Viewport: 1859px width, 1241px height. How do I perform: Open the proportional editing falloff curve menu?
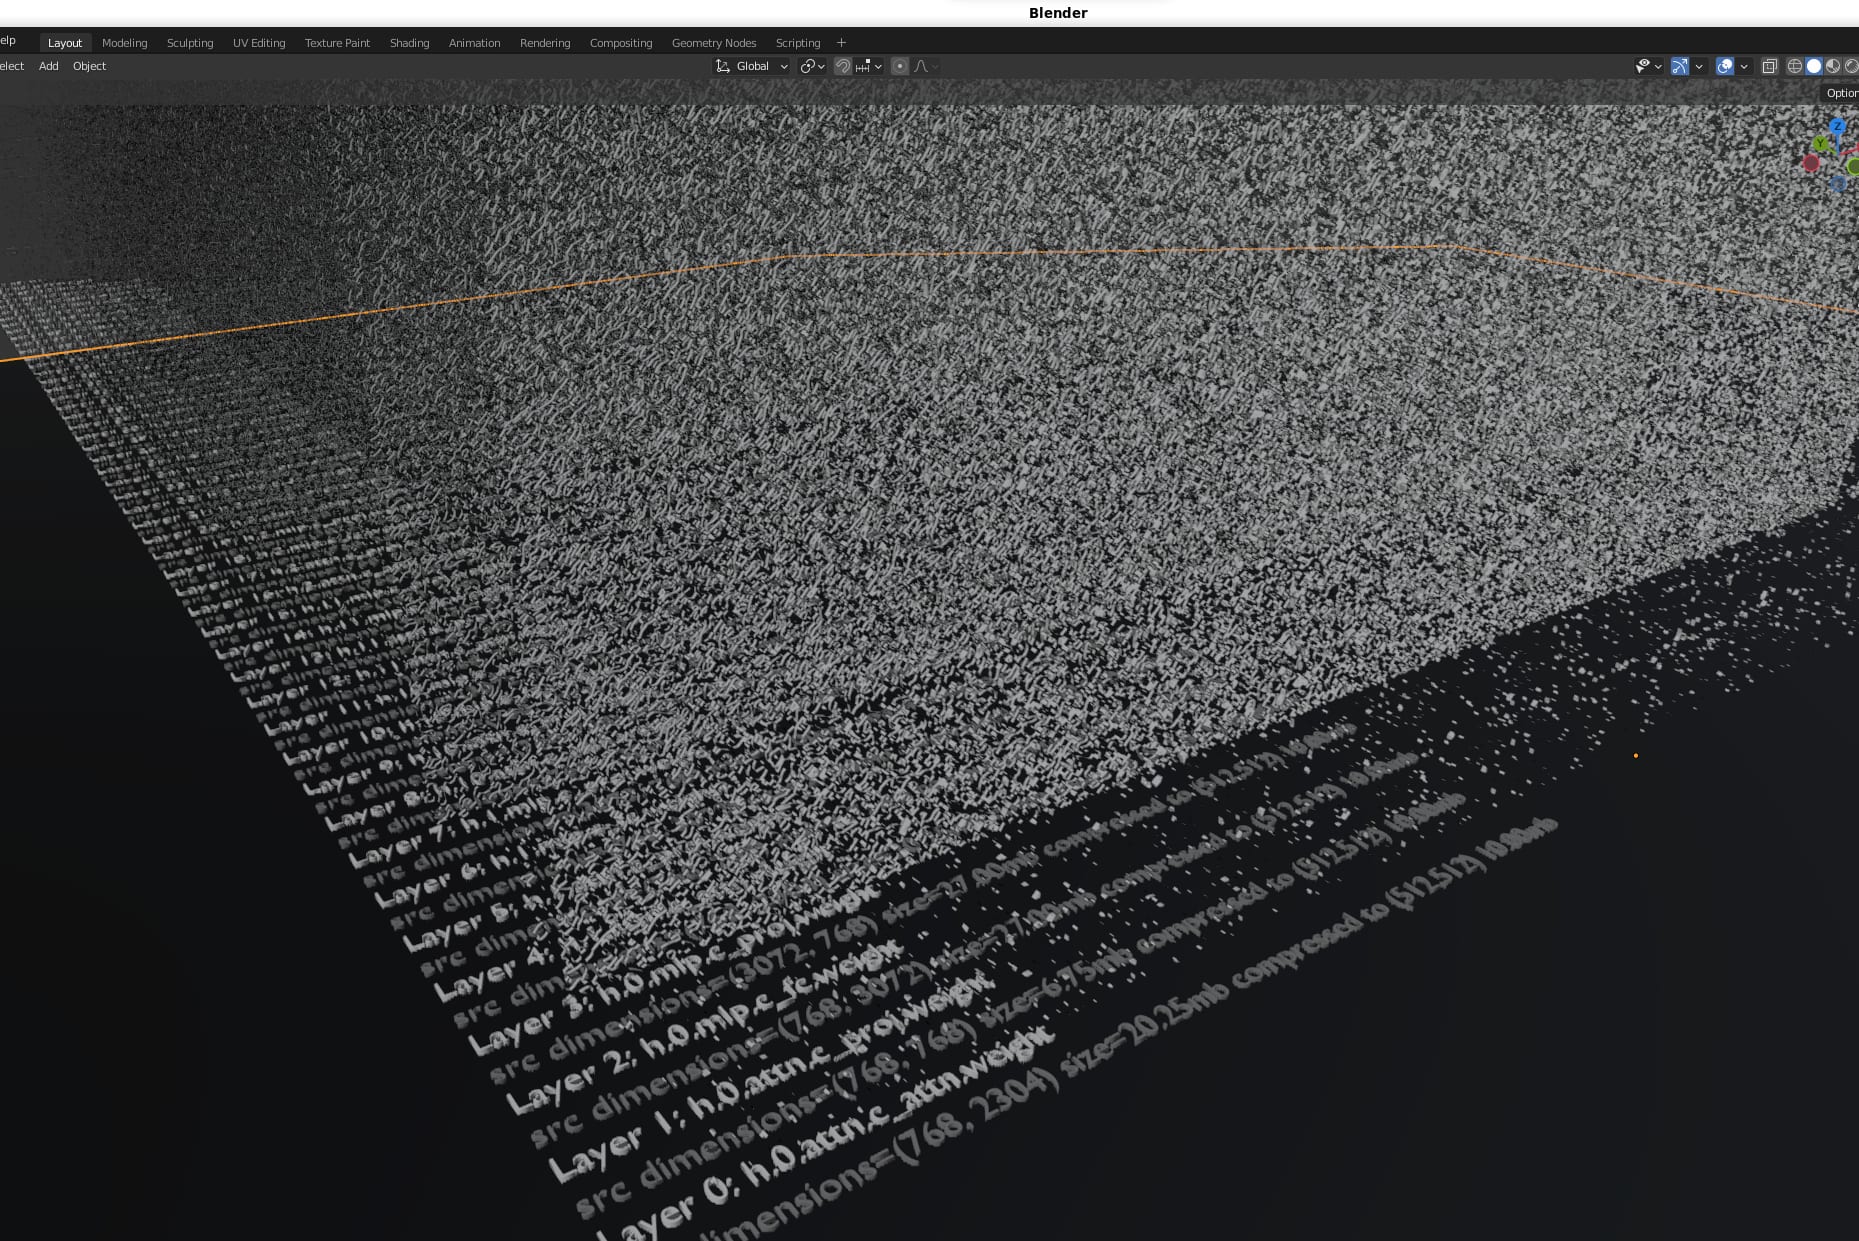(925, 66)
